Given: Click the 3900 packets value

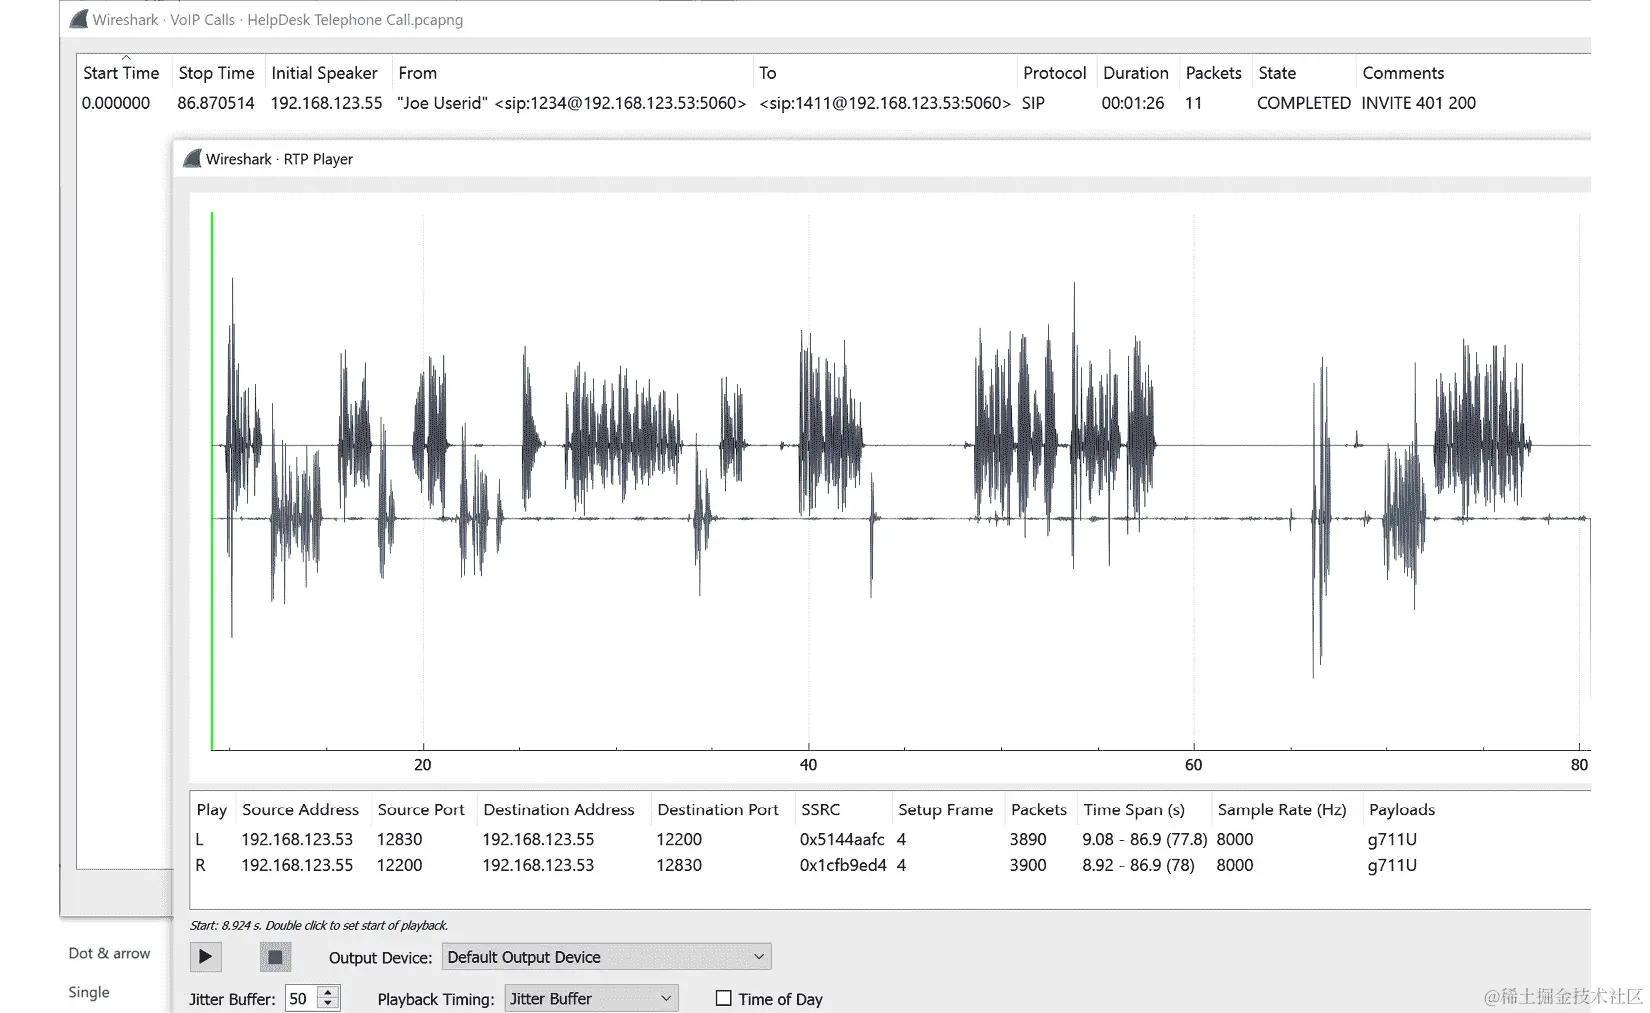Looking at the screenshot, I should (1028, 865).
